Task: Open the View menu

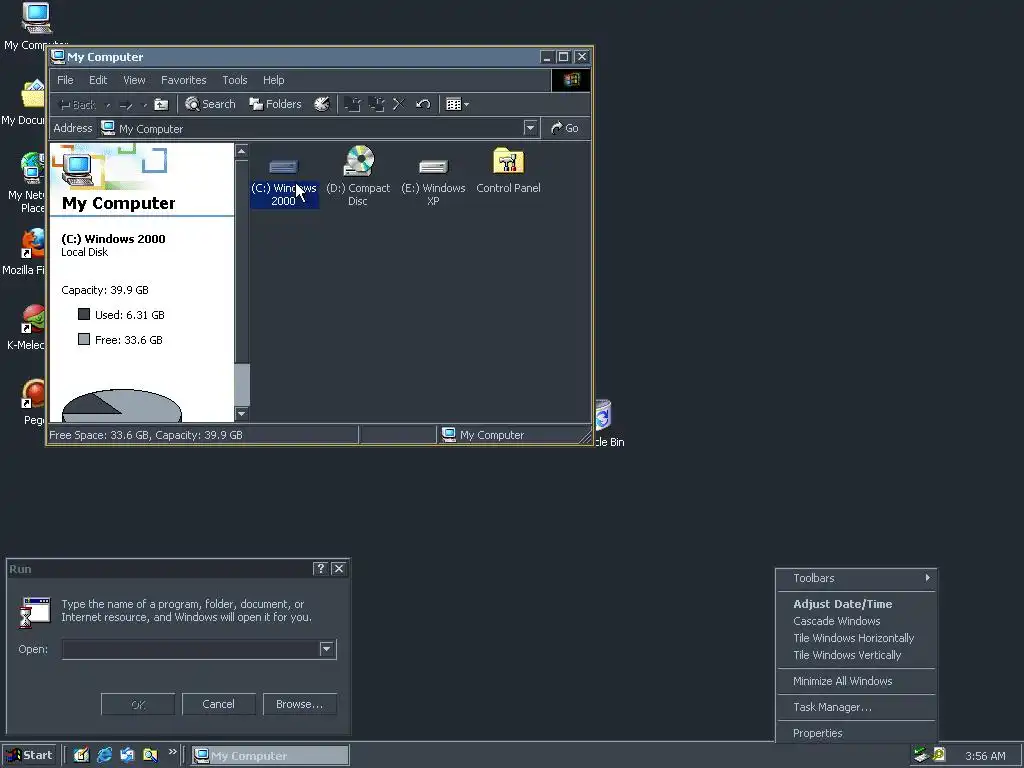Action: [134, 80]
